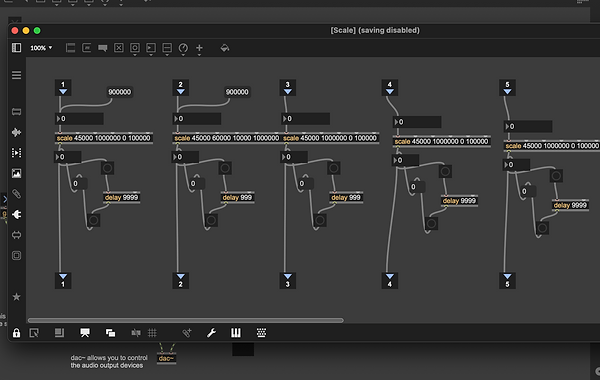Viewport: 600px width, 380px height.
Task: Click the small number box in column 5 loop
Action: point(529,191)
